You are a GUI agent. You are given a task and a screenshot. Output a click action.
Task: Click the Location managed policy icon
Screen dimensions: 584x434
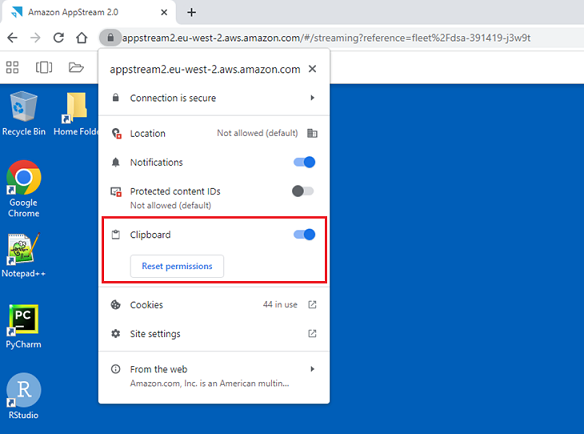(x=312, y=133)
